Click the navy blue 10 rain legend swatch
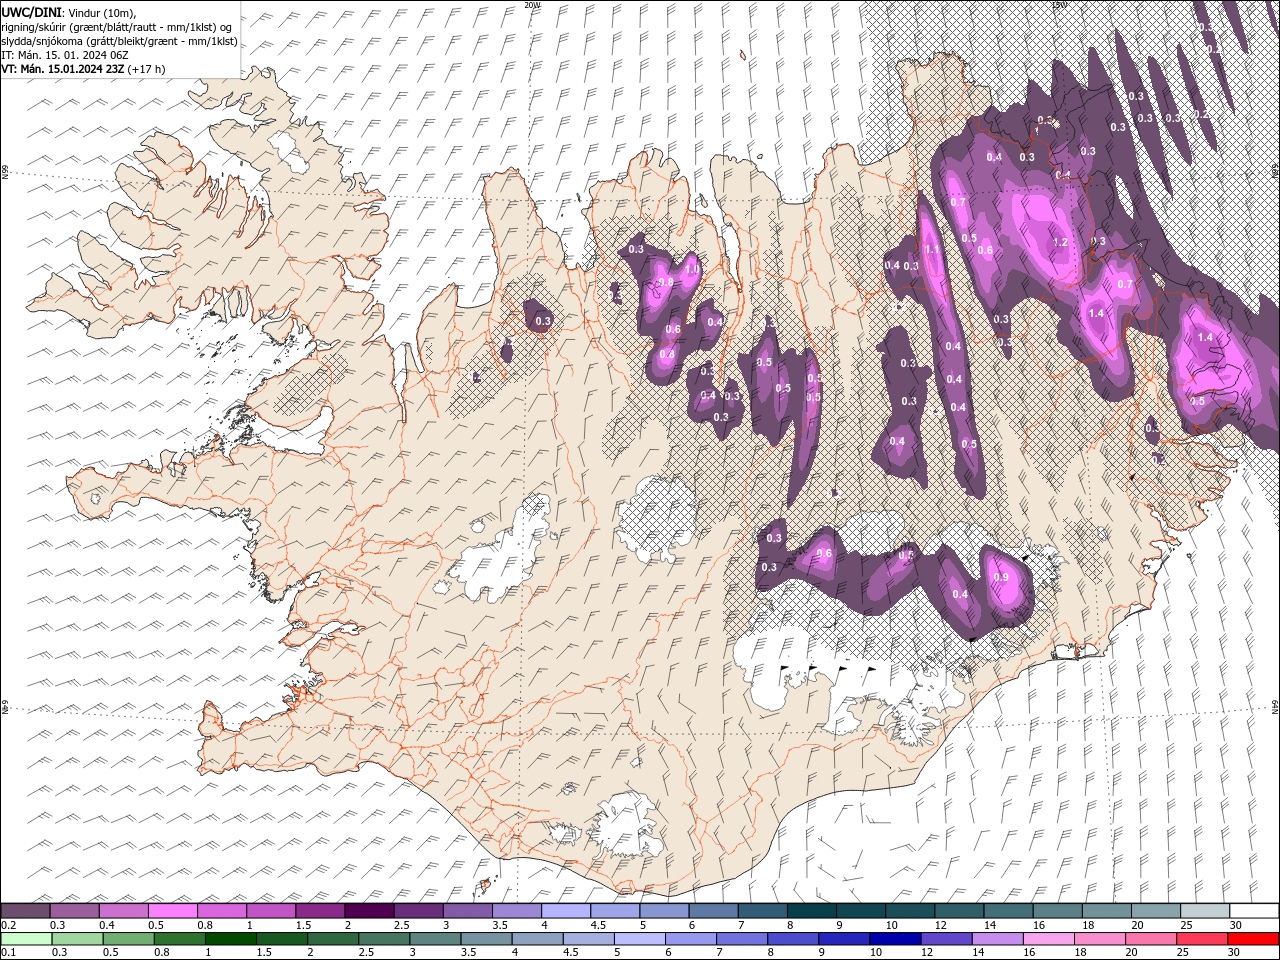The width and height of the screenshot is (1280, 960). click(x=894, y=939)
